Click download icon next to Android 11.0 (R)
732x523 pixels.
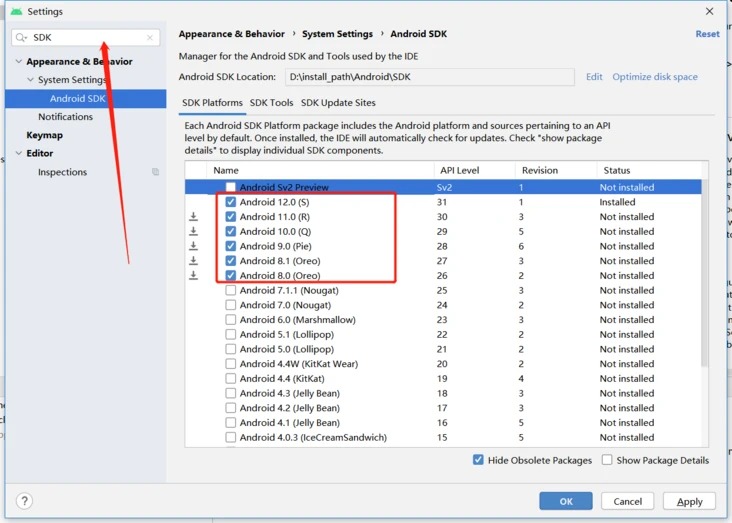[x=193, y=217]
